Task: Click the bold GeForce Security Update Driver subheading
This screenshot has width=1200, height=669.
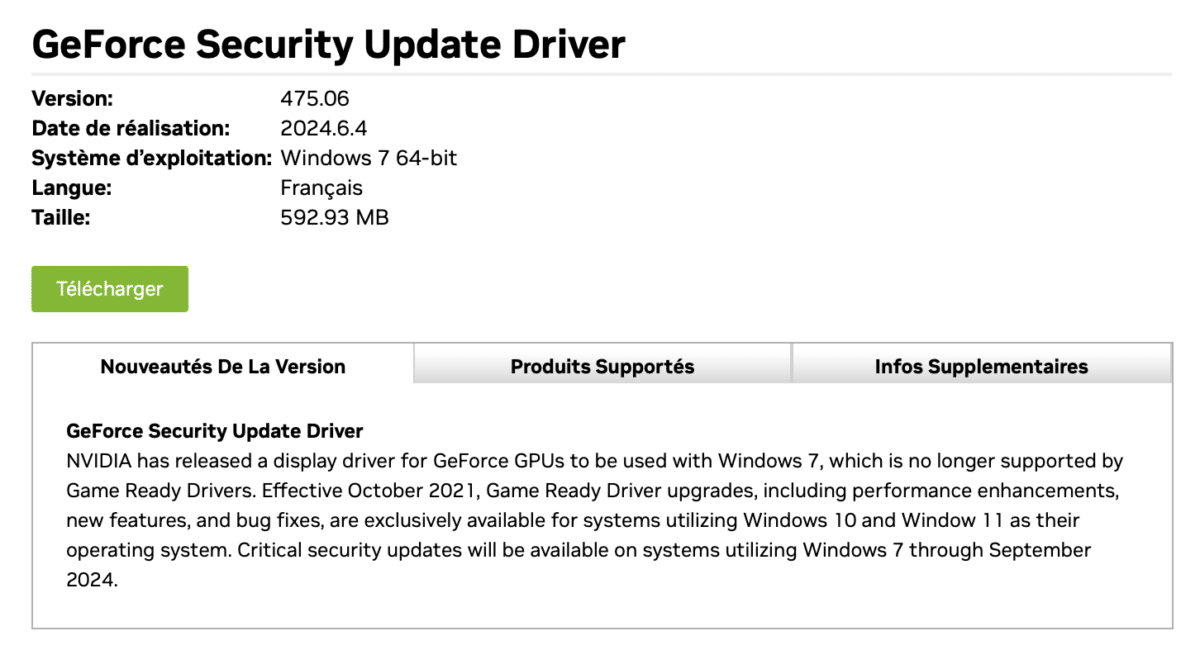Action: (215, 431)
